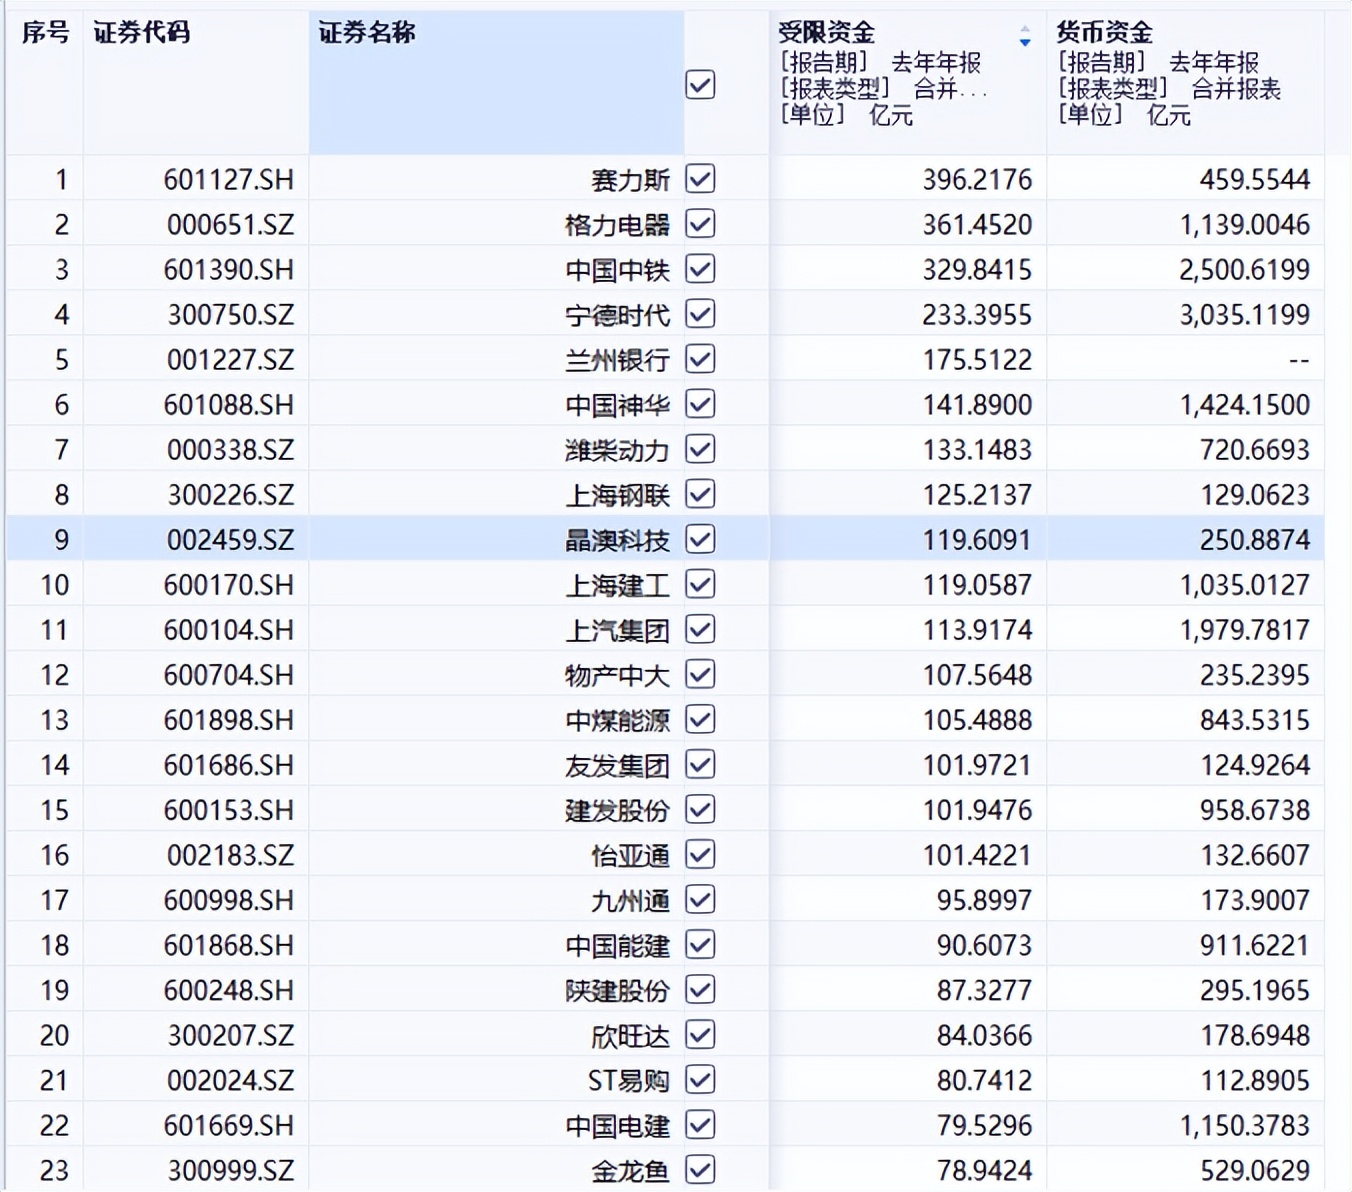
Task: Select stock code 600998.SH
Action: coord(229,900)
